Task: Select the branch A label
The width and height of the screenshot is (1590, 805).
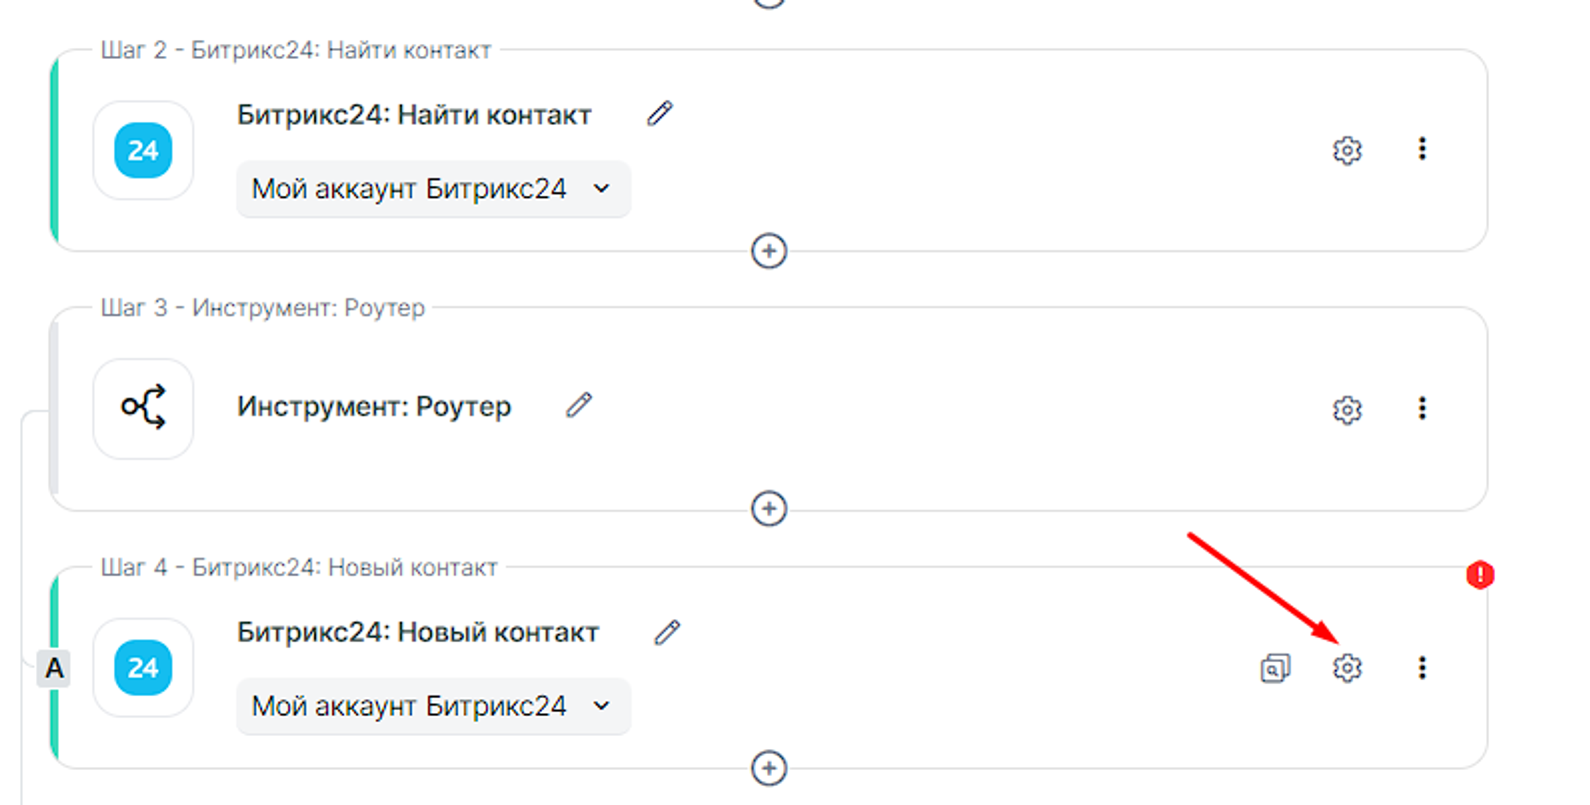Action: [54, 668]
